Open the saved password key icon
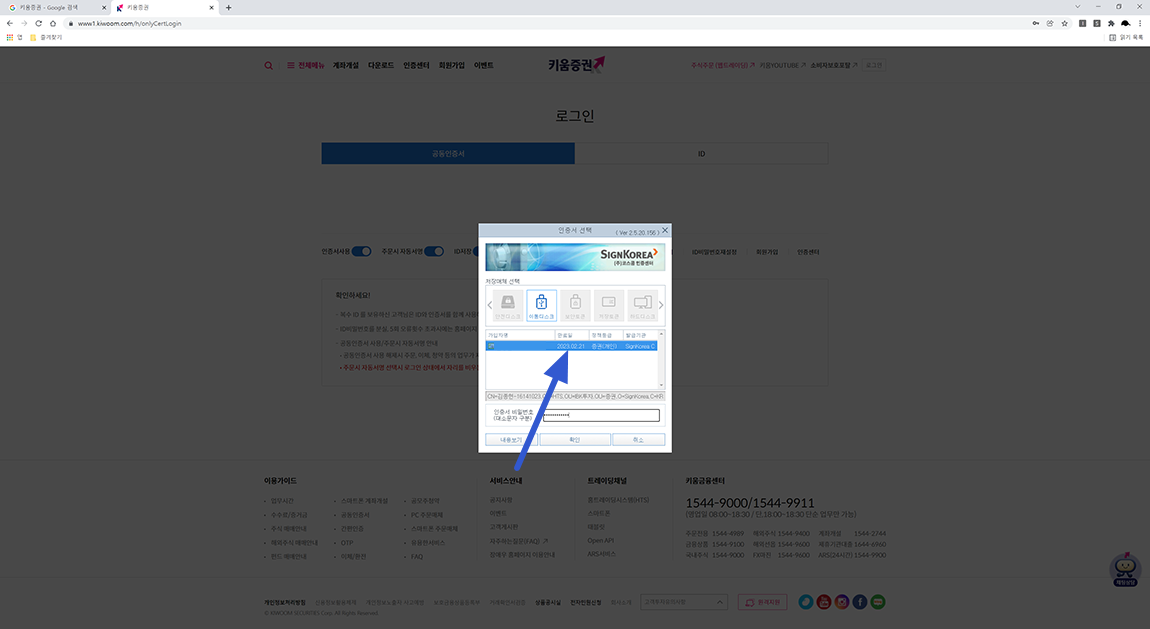This screenshot has width=1150, height=629. pos(1036,23)
